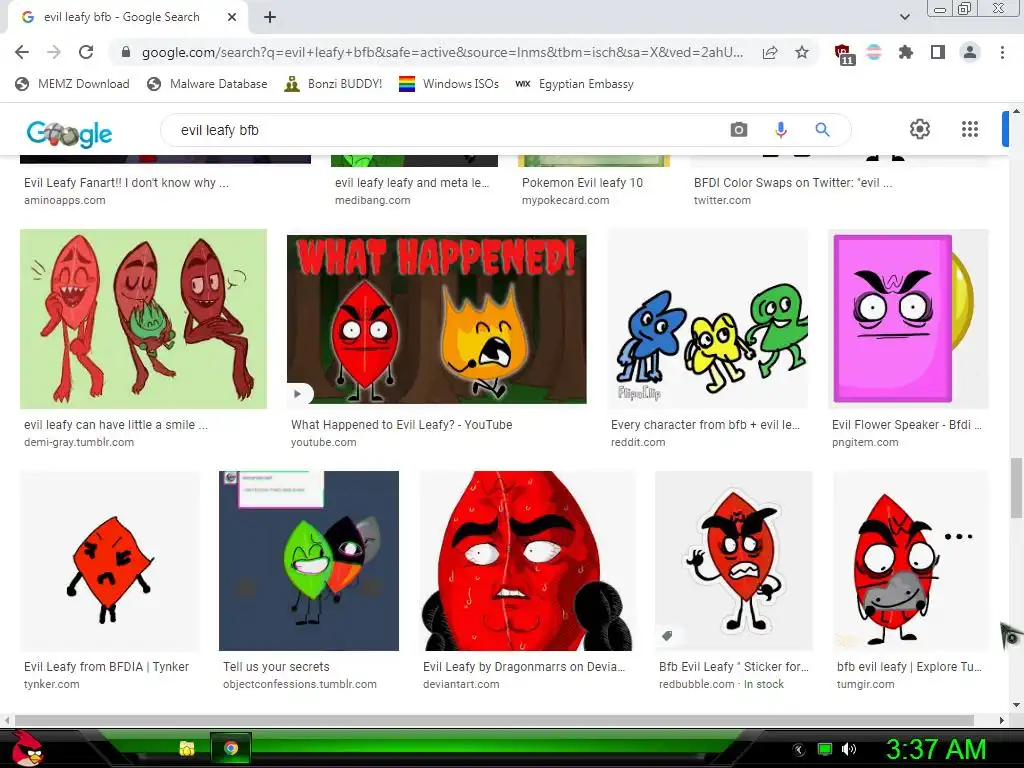Image resolution: width=1024 pixels, height=768 pixels.
Task: Open Bfb Evil Leafy Sticker image
Action: tap(734, 561)
